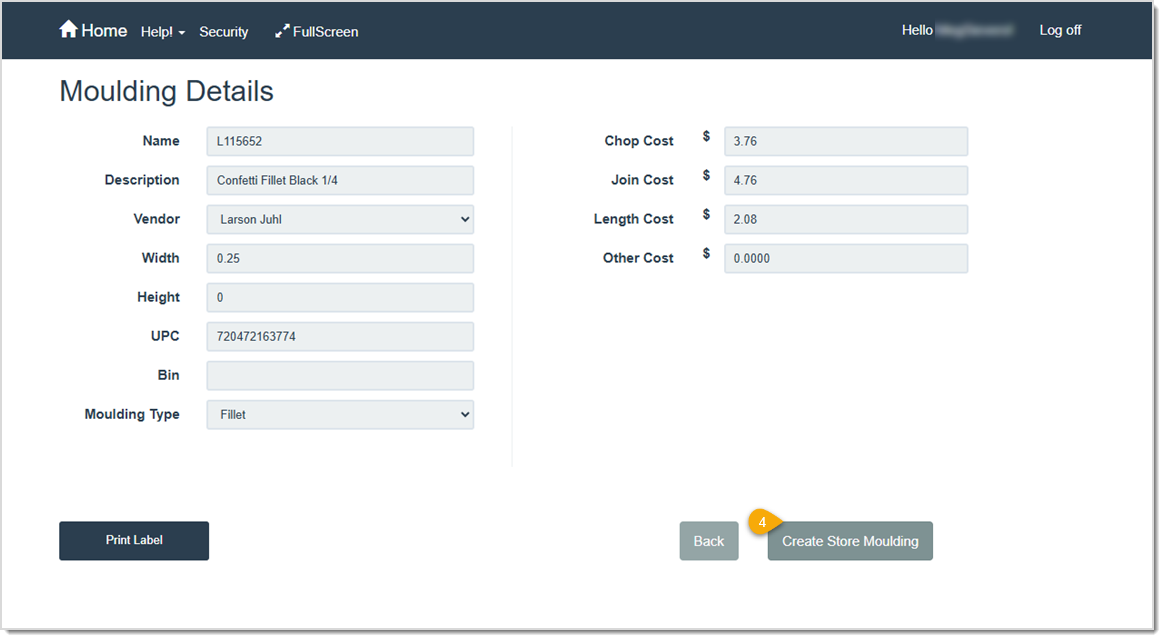
Task: Open the Security menu item
Action: tap(223, 31)
